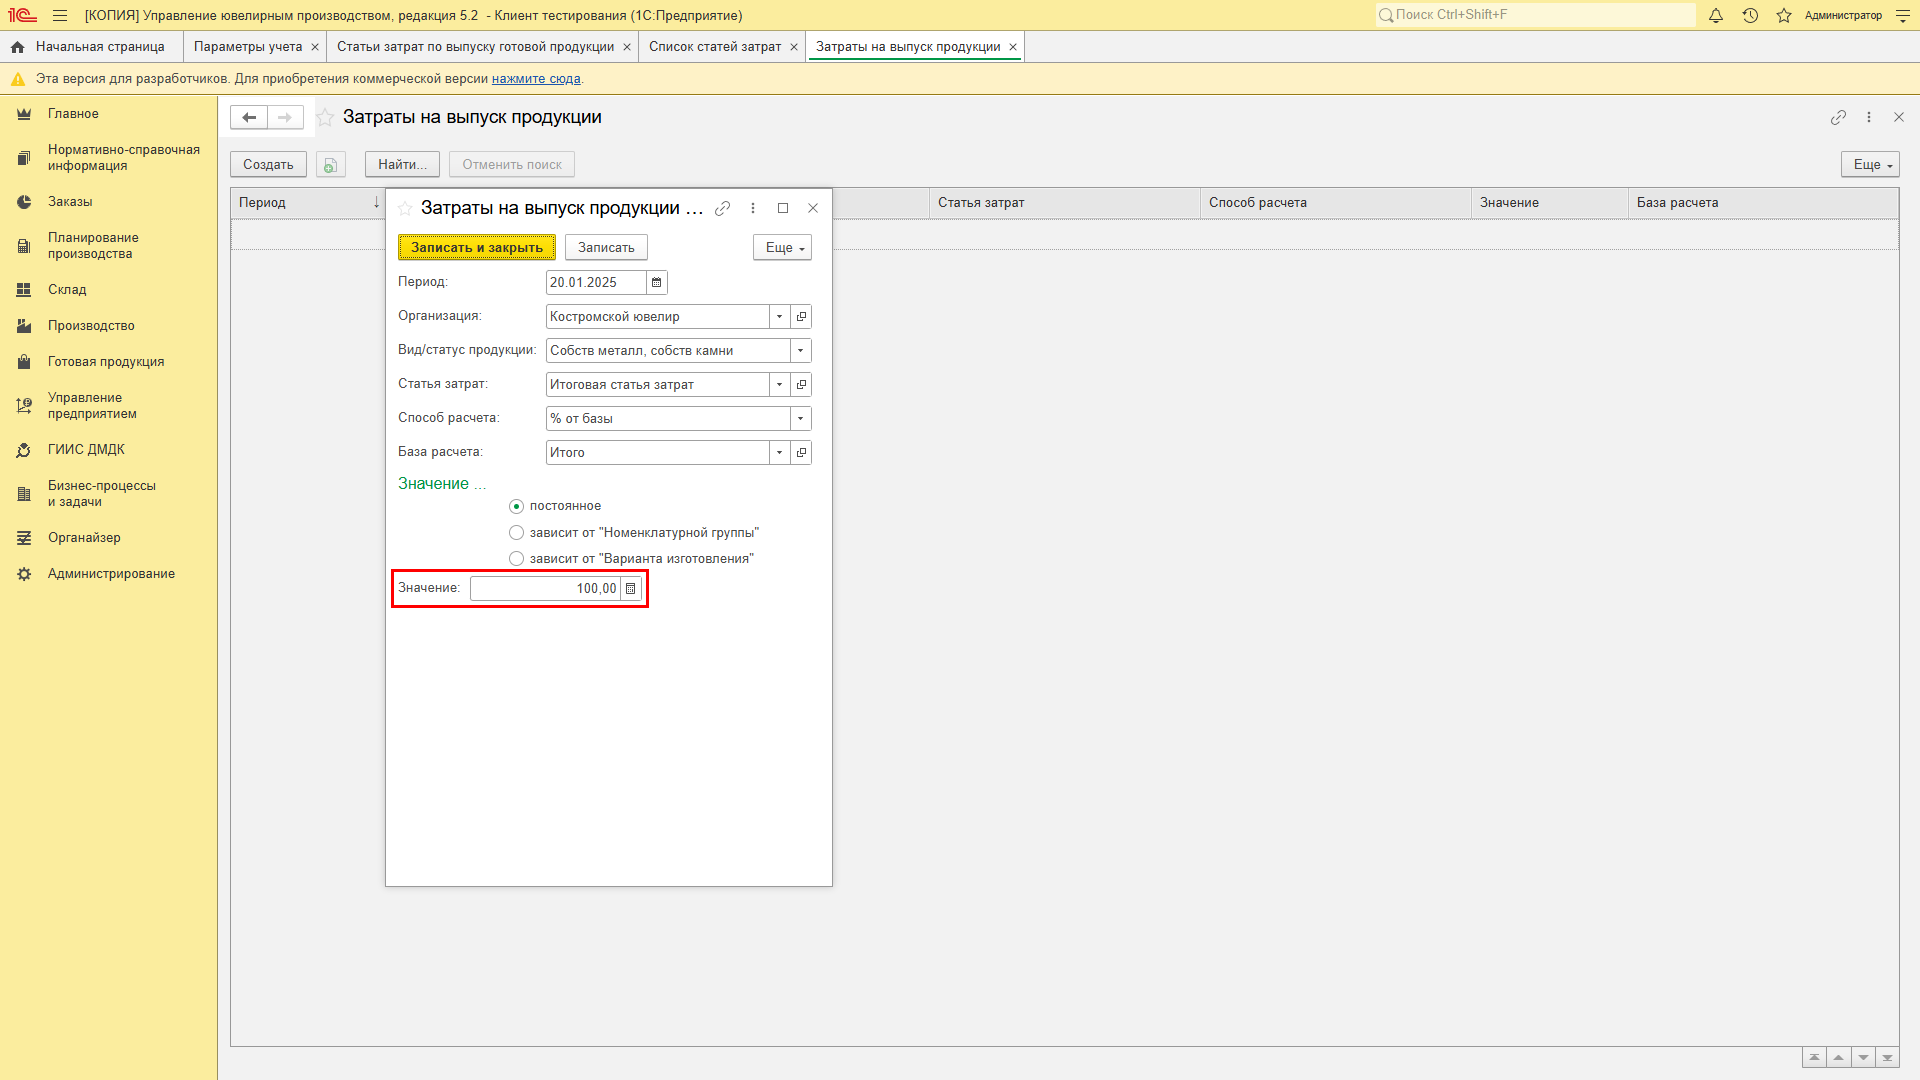Image resolution: width=1920 pixels, height=1080 pixels.
Task: Open ГИИС ДМДК section in sidebar
Action: (x=86, y=450)
